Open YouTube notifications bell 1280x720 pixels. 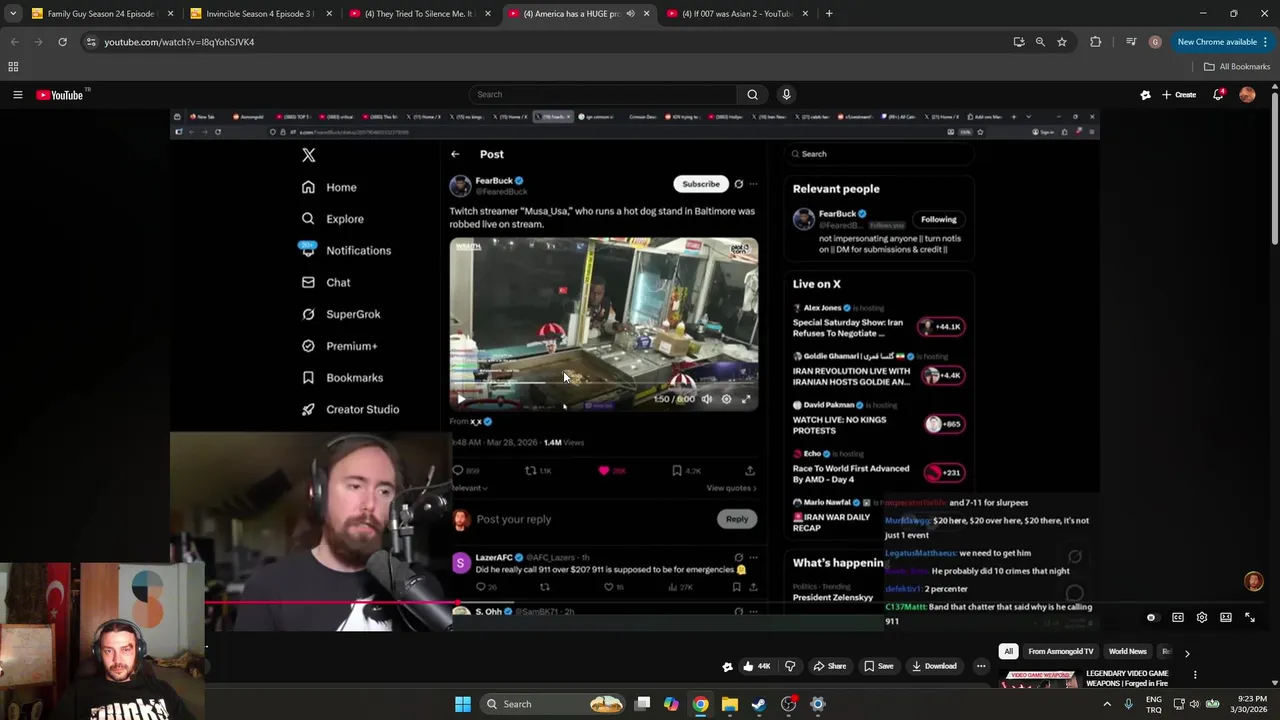click(x=1218, y=95)
